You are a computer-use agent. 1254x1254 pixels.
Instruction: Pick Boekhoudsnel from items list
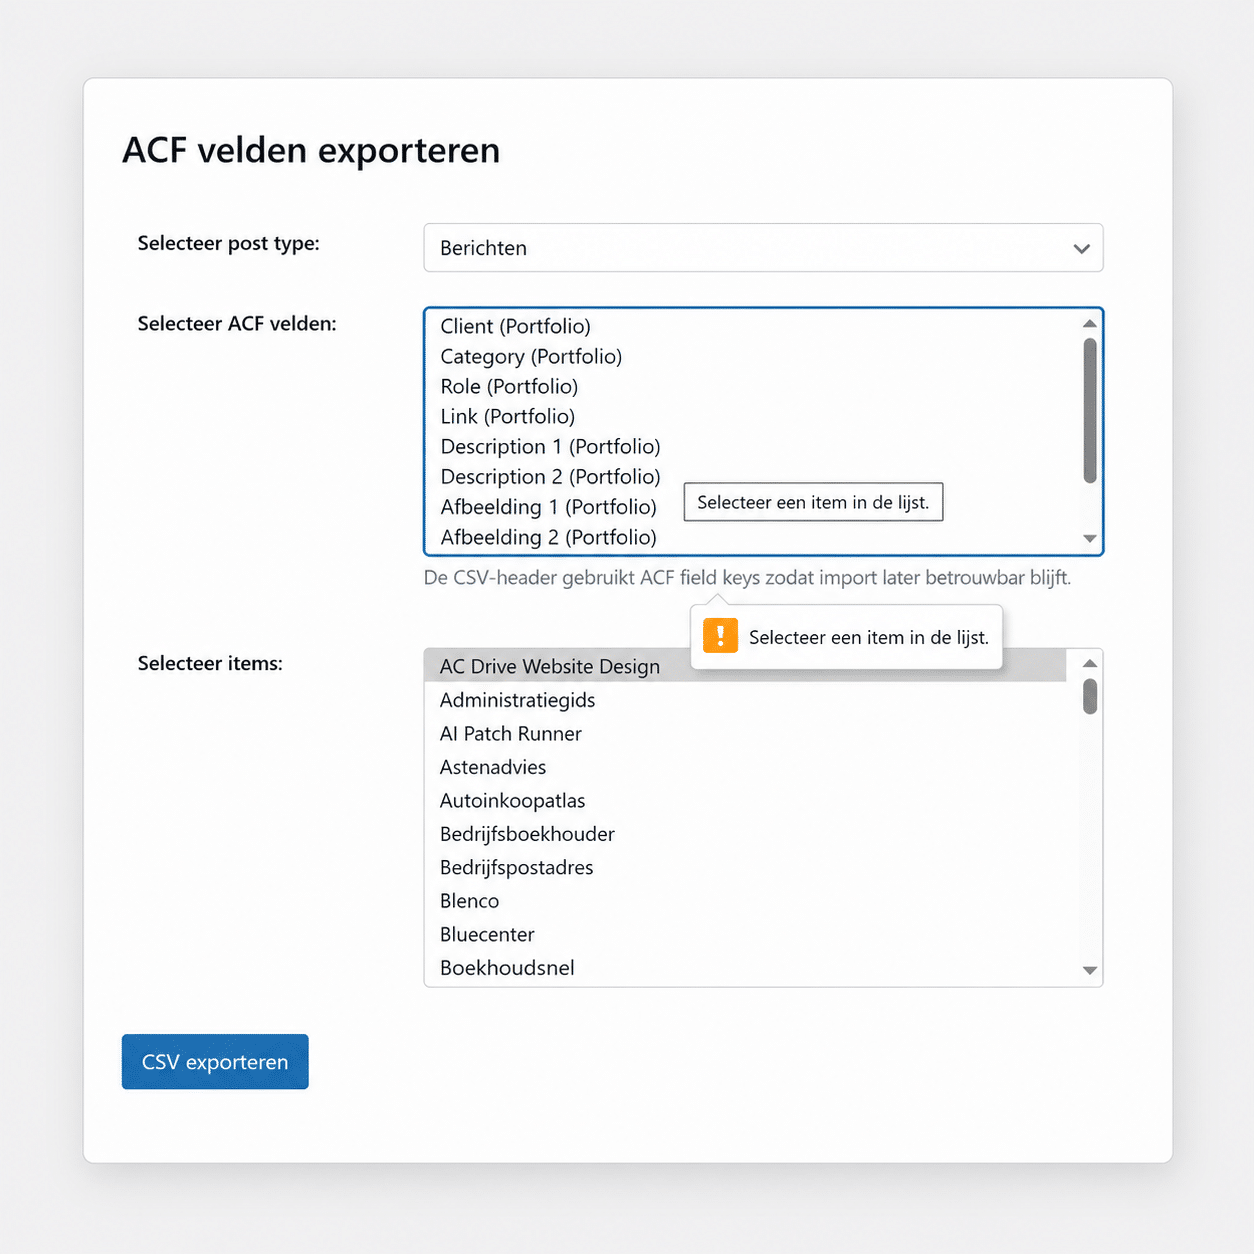pos(507,968)
